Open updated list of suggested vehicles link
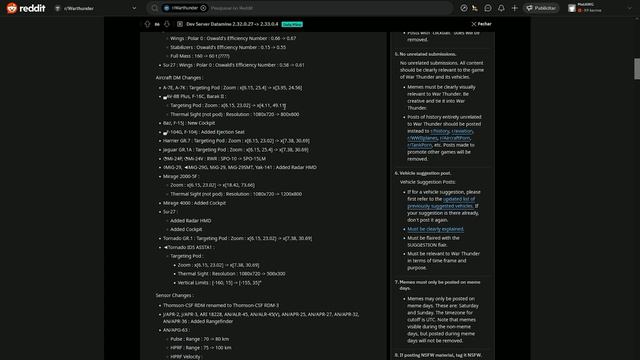 pyautogui.click(x=441, y=202)
